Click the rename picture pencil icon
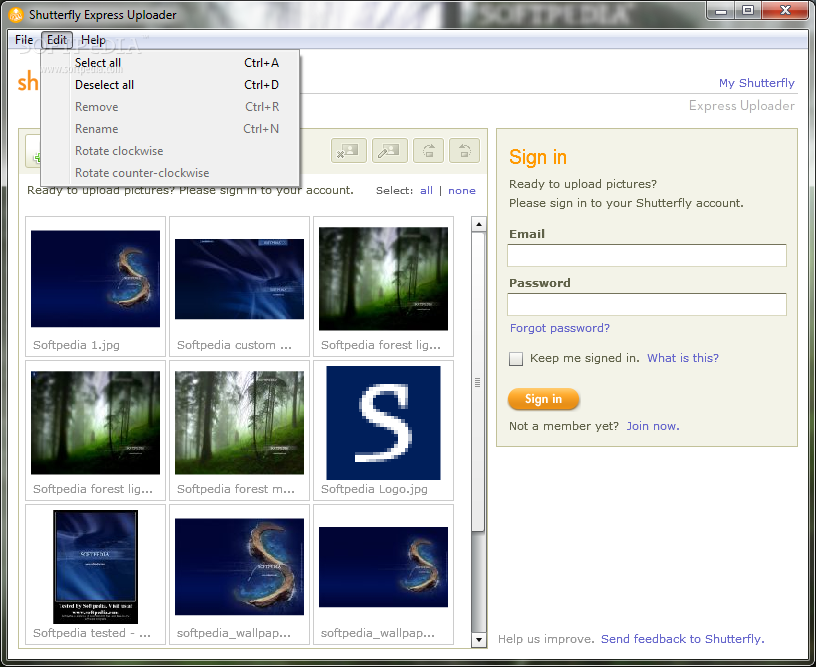Viewport: 816px width, 667px height. [389, 151]
